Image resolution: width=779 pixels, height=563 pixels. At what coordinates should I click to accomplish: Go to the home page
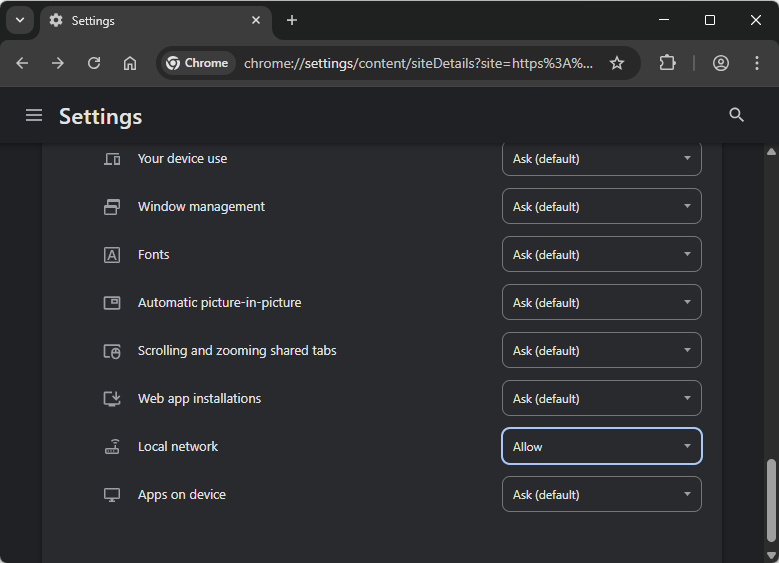pyautogui.click(x=130, y=63)
